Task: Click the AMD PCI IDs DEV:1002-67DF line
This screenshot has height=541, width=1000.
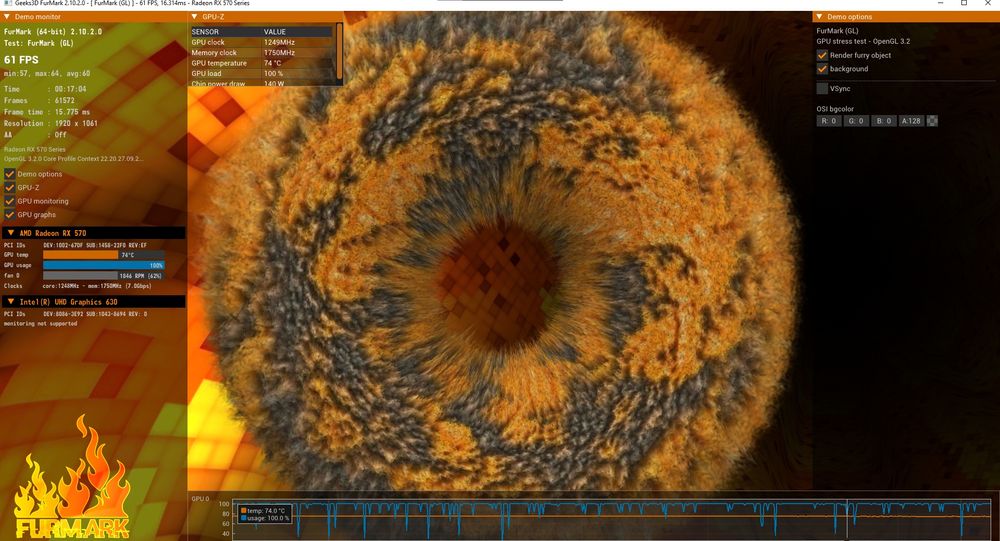Action: click(x=75, y=245)
